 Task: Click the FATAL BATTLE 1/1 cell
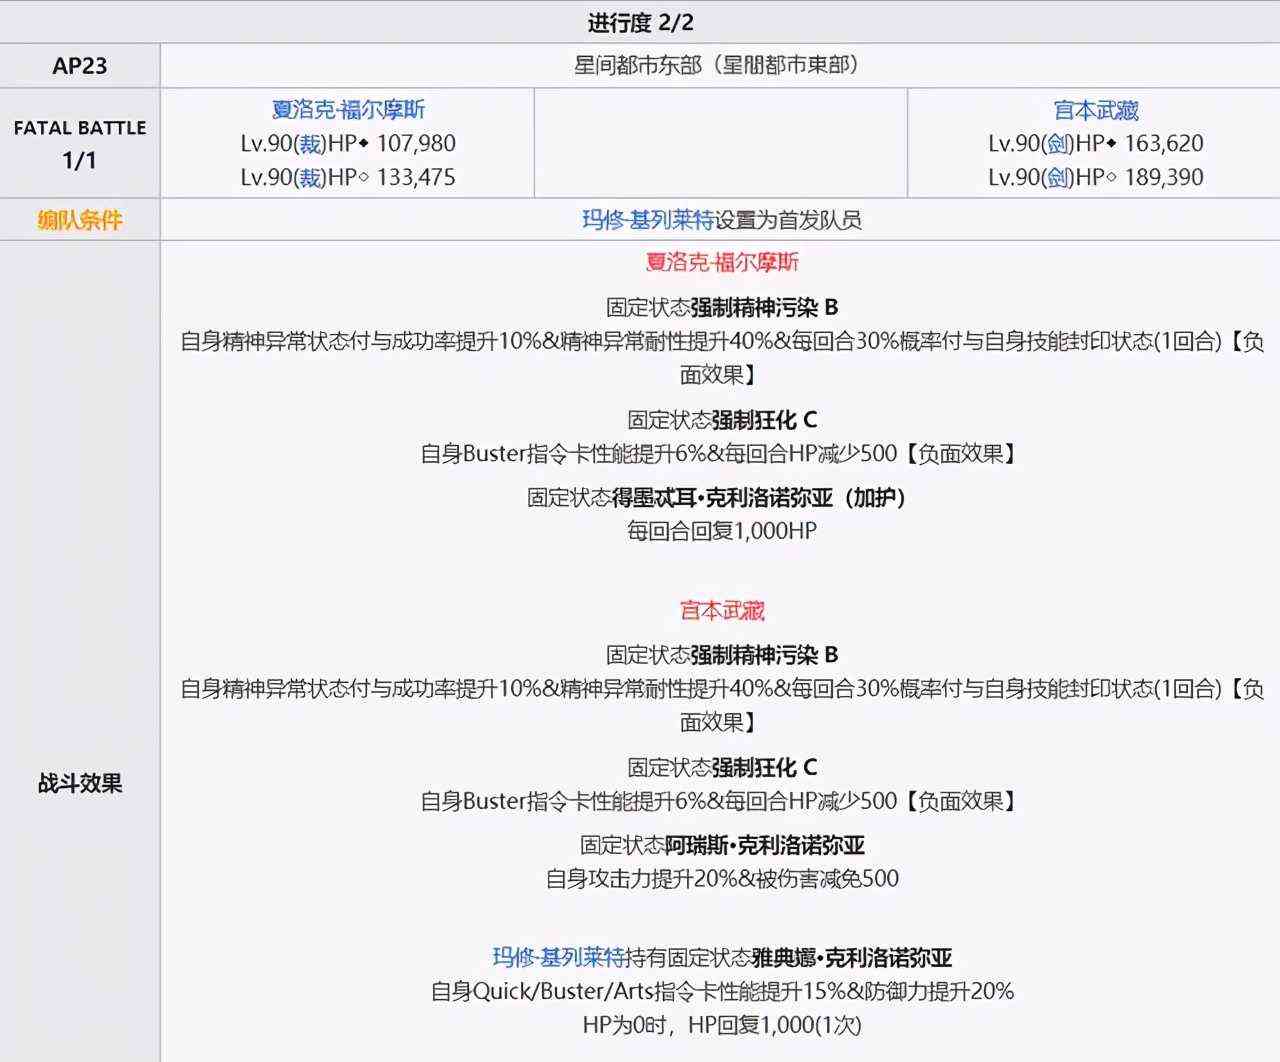click(80, 144)
